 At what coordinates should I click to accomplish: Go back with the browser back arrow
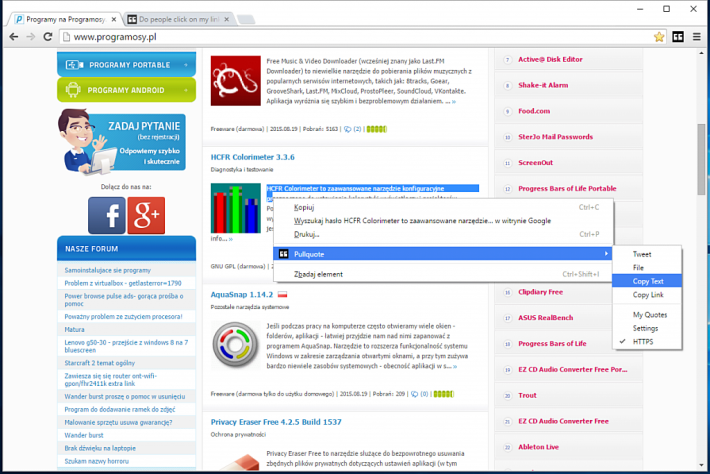14,37
